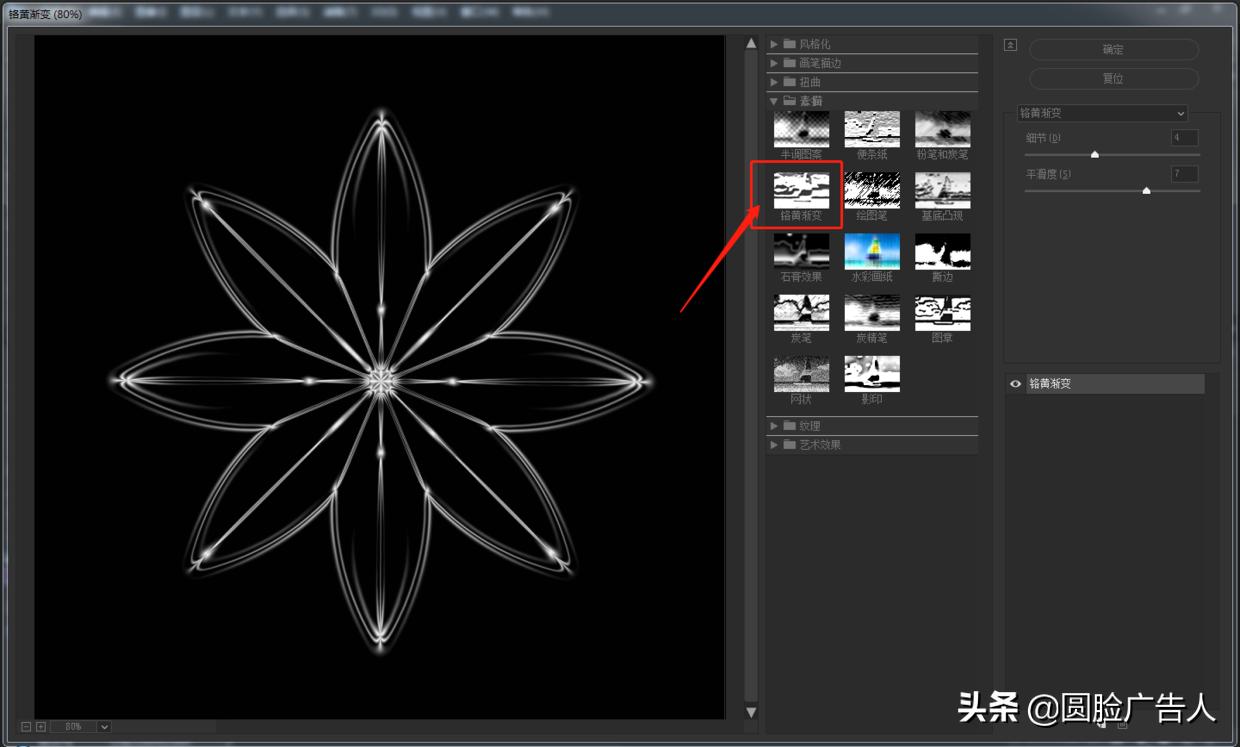Click the 细节 value field
The image size is (1240, 747).
tap(1184, 138)
